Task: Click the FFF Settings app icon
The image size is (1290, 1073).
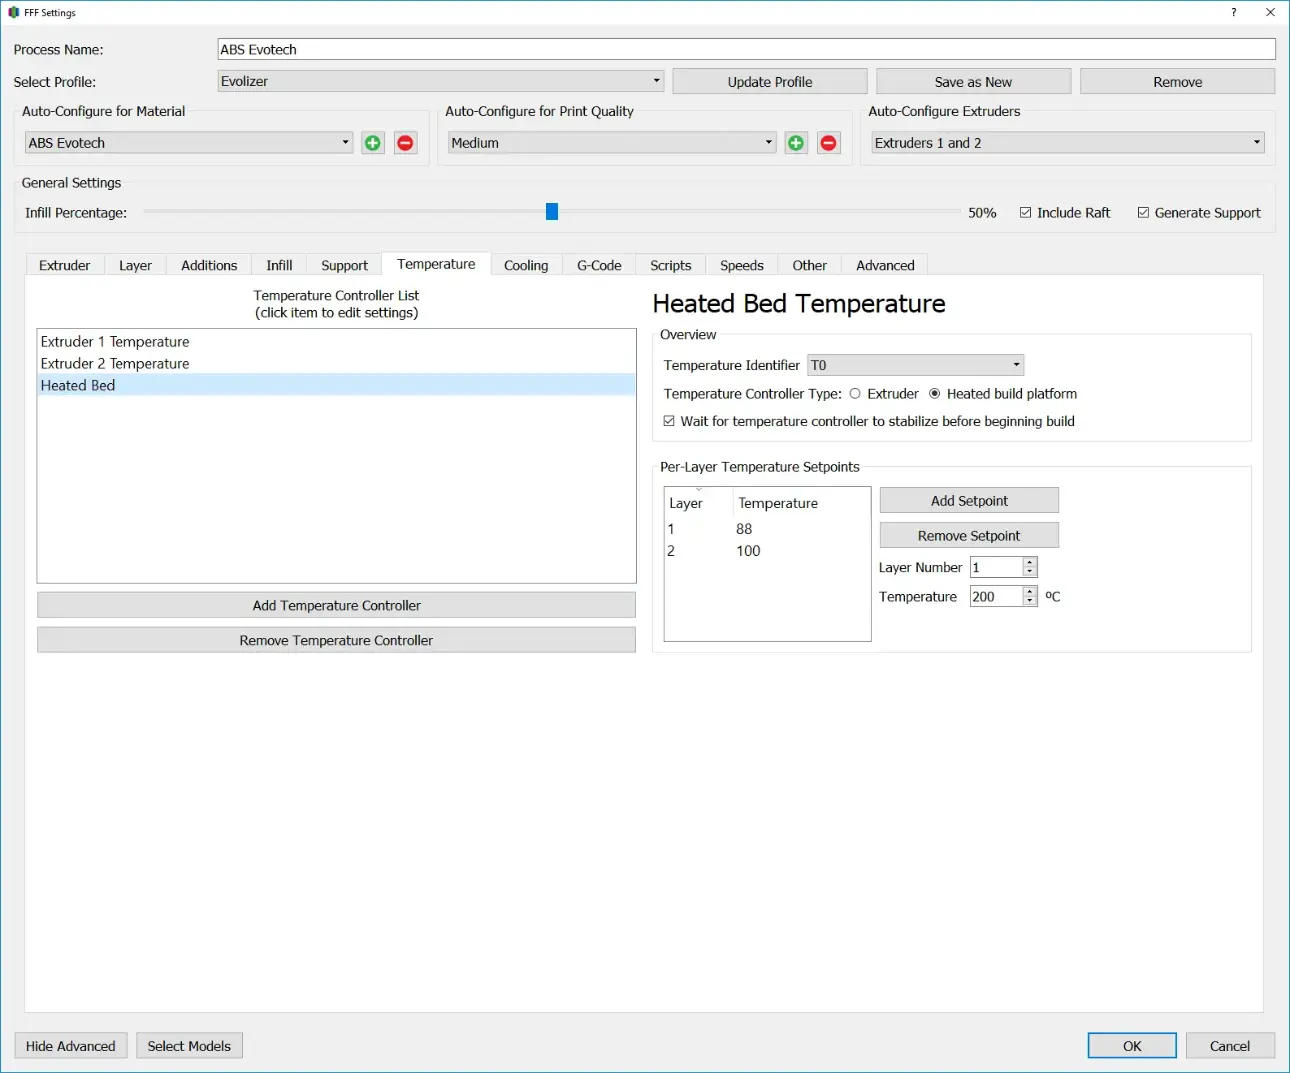Action: 13,13
